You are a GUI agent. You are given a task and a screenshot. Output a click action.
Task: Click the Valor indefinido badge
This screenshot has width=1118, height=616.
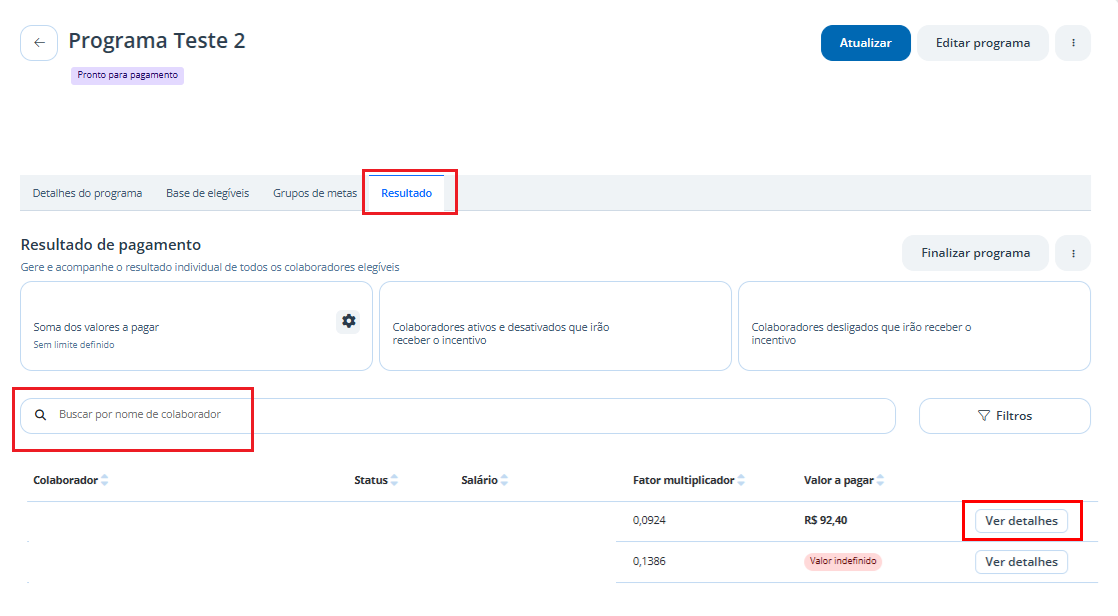[x=843, y=561]
